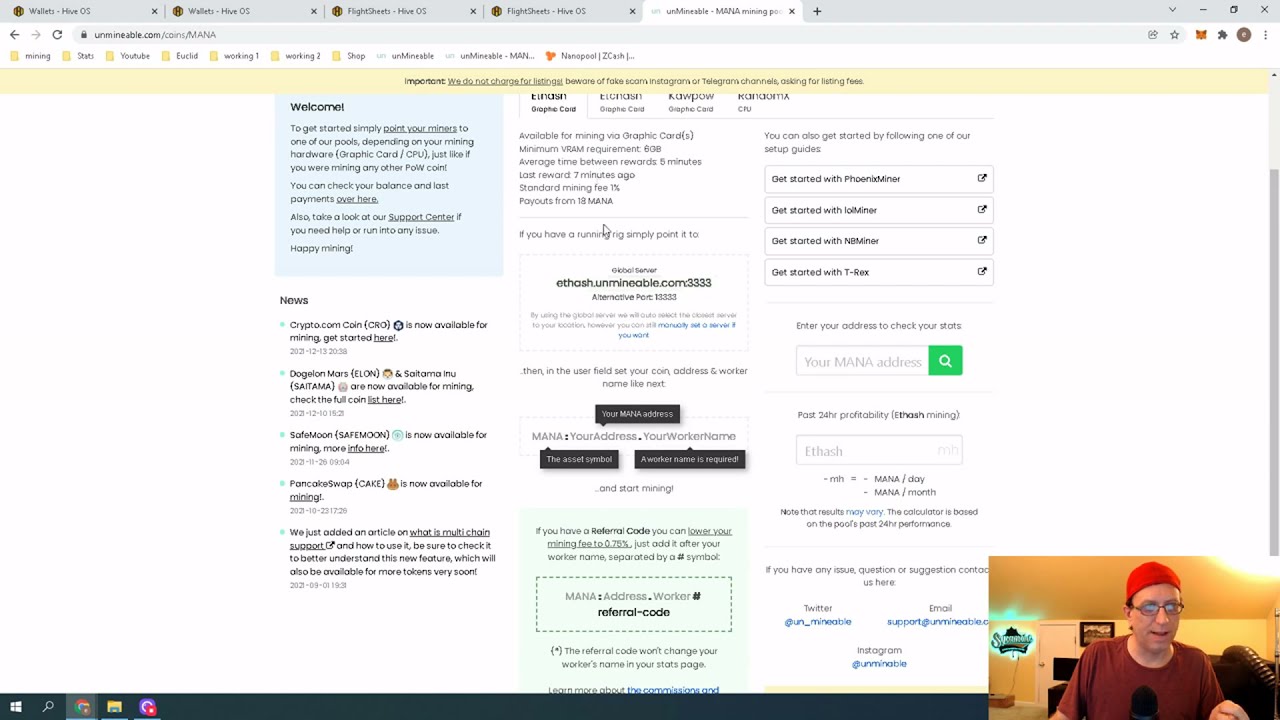Follow the point your miners link
1280x720 pixels.
coord(419,128)
